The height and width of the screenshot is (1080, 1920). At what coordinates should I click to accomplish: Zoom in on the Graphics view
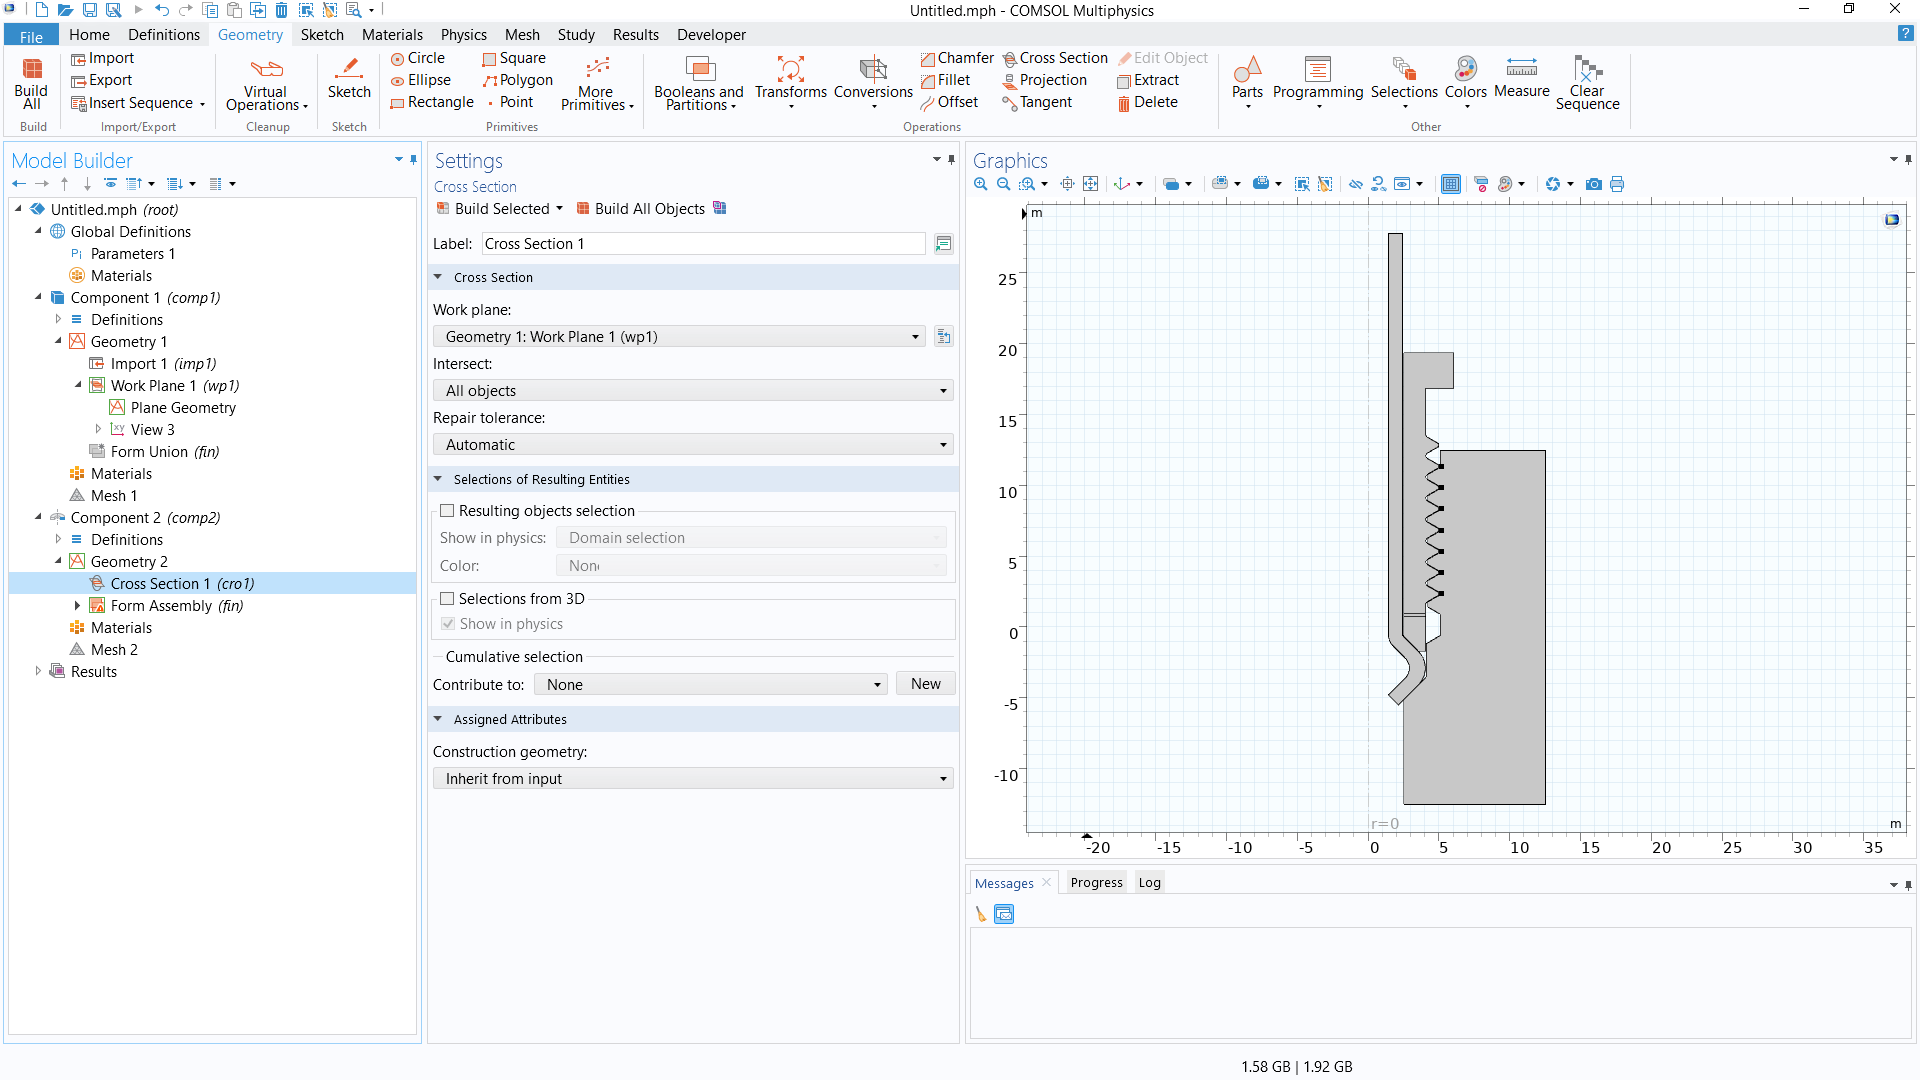coord(981,184)
